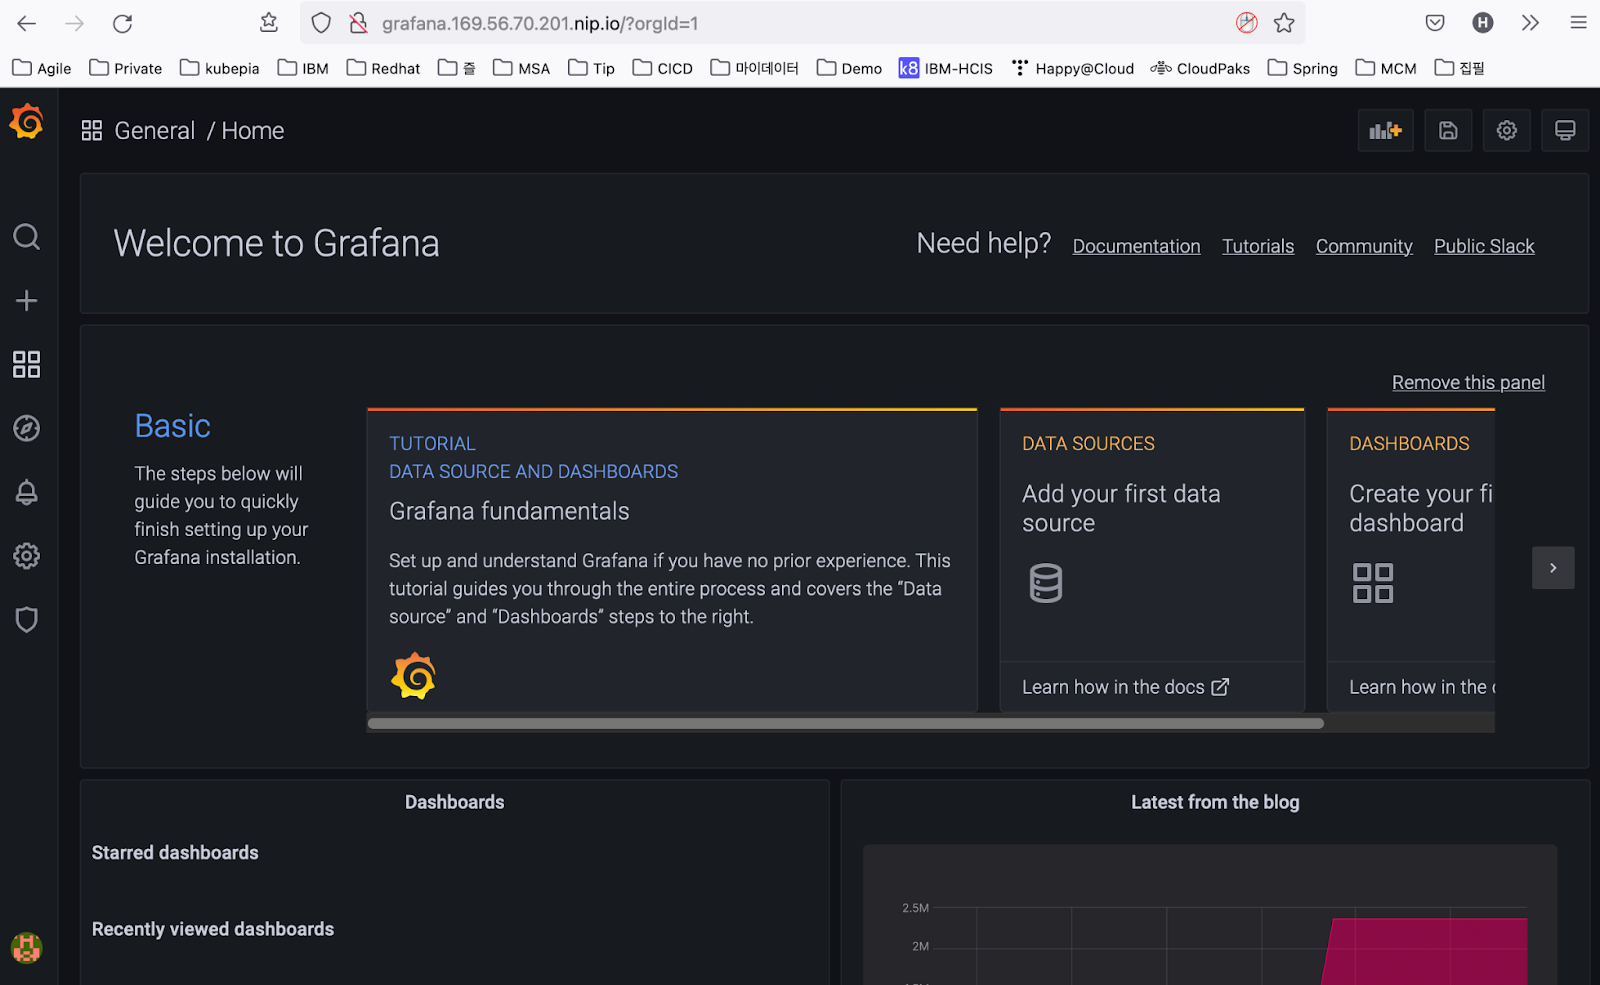Open the Tutorials link

coord(1258,246)
